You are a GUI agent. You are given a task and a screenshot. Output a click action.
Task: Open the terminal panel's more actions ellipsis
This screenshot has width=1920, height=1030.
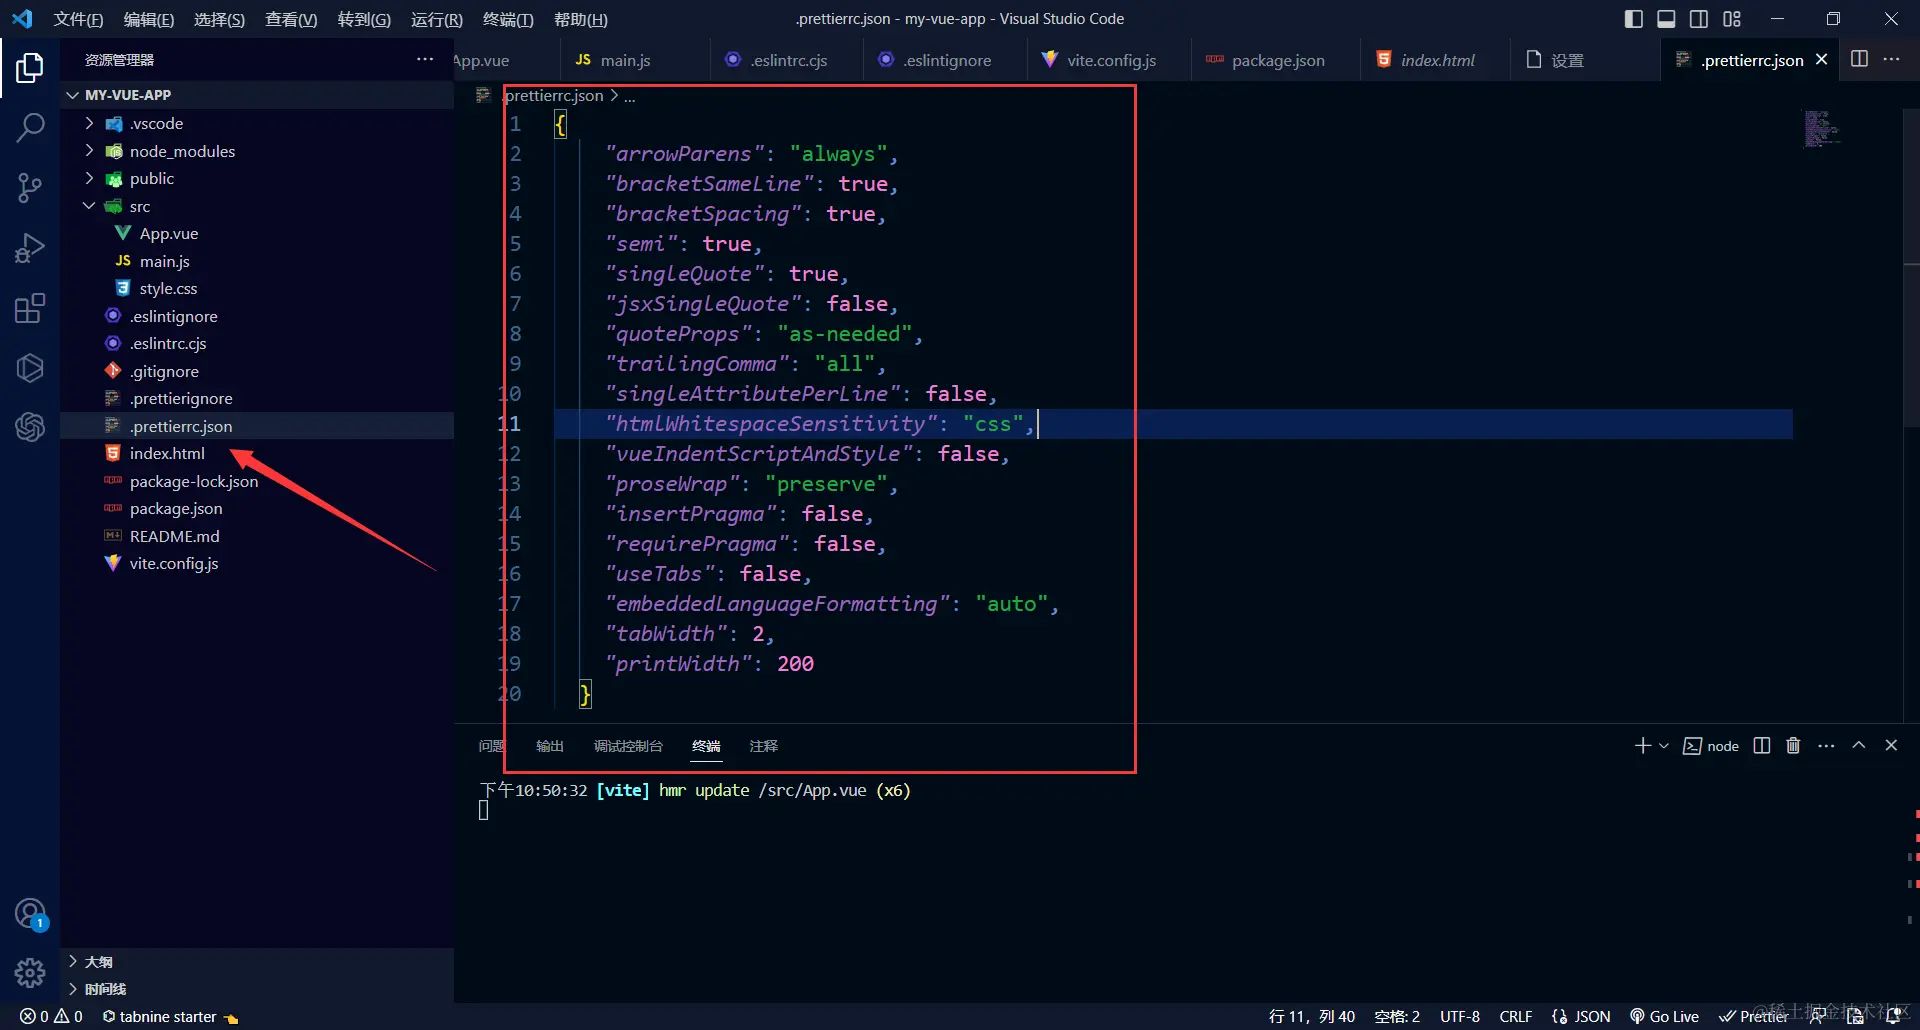pos(1826,746)
